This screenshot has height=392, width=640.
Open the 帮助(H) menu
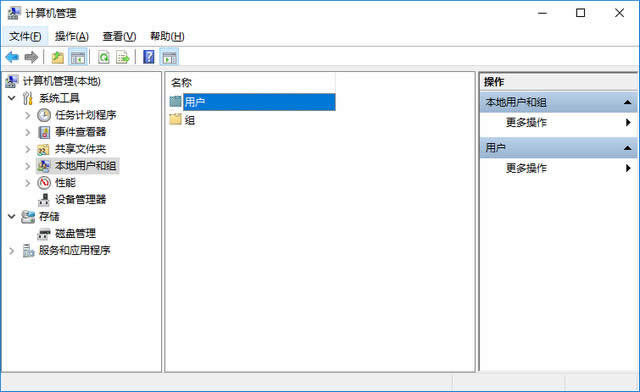(167, 36)
